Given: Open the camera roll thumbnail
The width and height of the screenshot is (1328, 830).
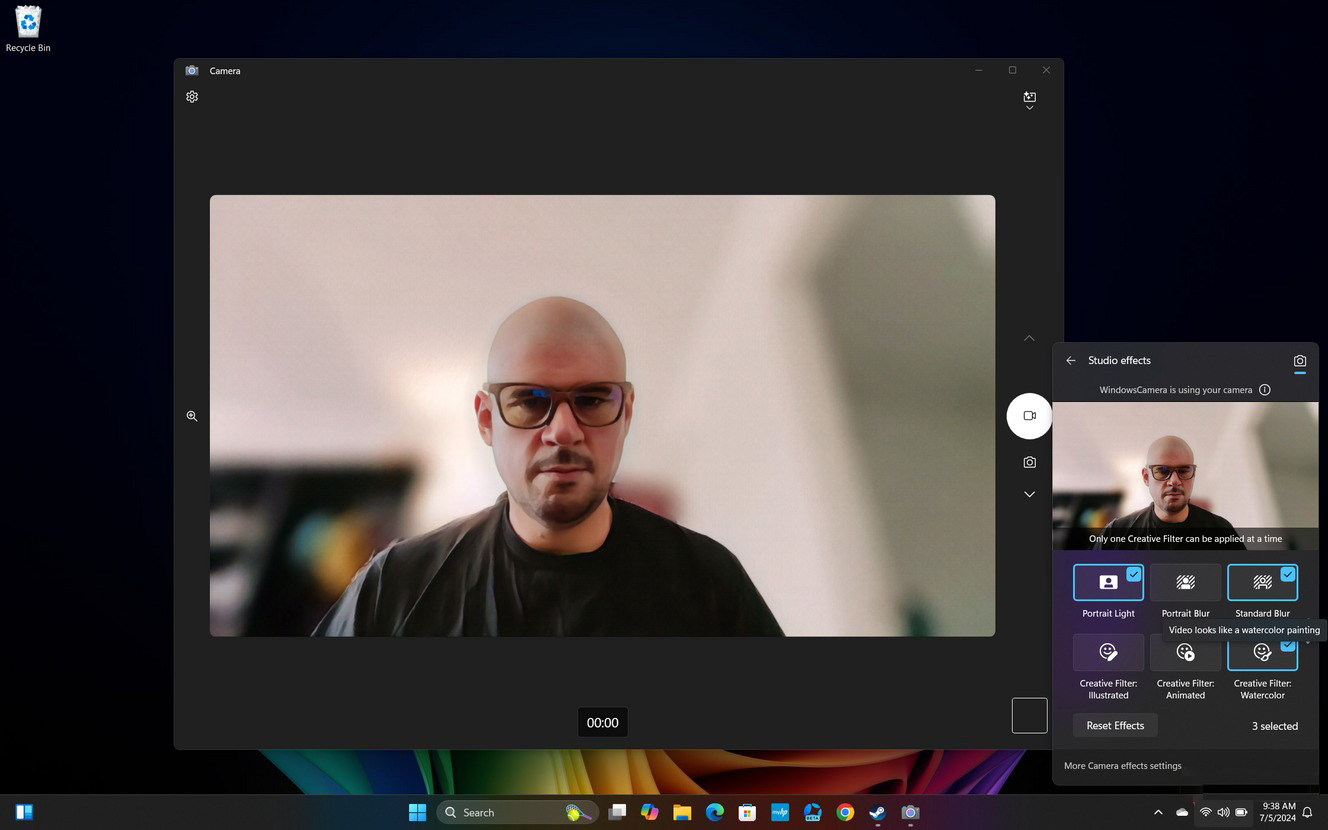Looking at the screenshot, I should point(1029,716).
